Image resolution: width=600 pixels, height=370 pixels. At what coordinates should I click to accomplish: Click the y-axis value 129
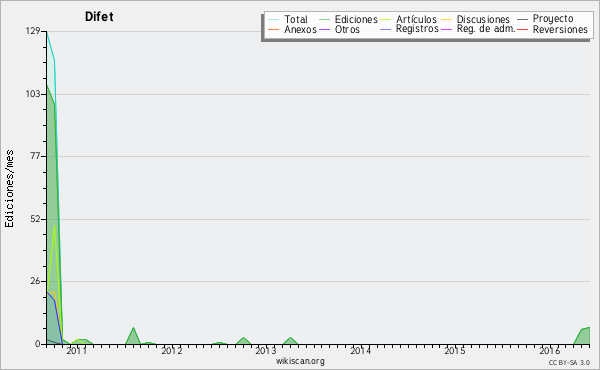click(33, 31)
